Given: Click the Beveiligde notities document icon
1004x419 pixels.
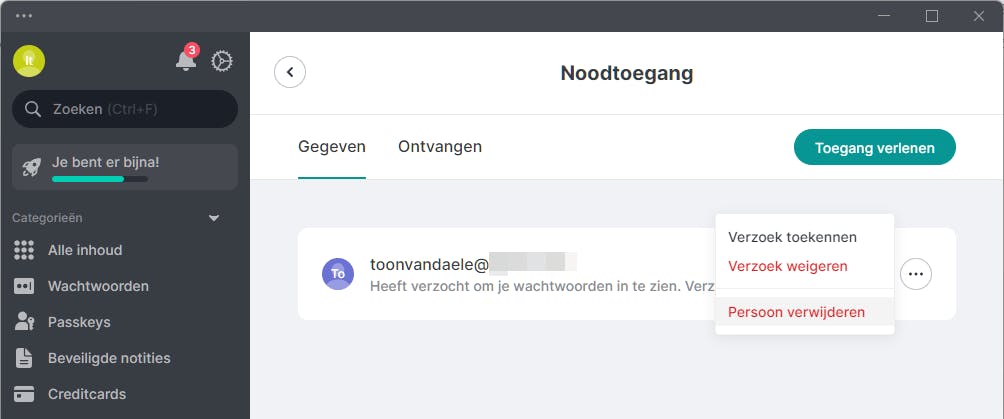Looking at the screenshot, I should tap(24, 358).
